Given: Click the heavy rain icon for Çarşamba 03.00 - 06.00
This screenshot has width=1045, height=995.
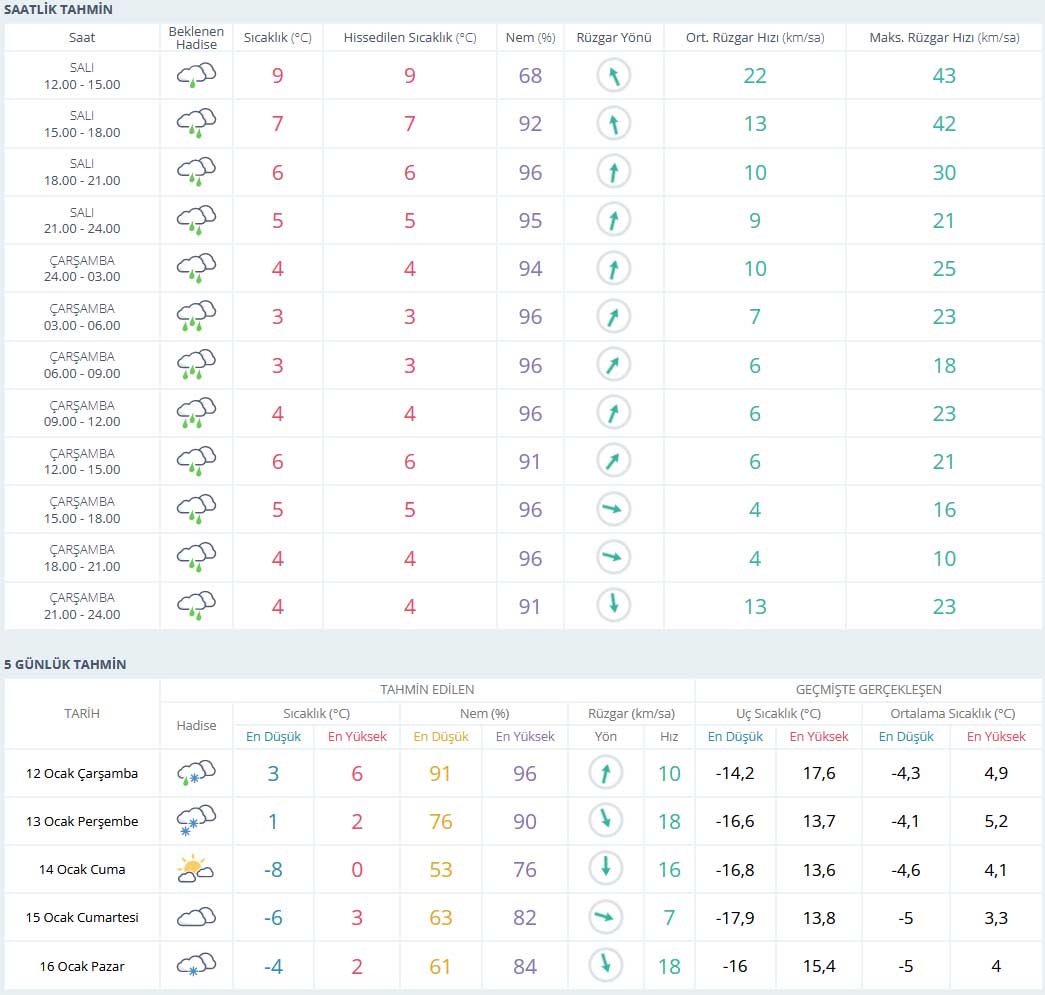Looking at the screenshot, I should [x=196, y=317].
